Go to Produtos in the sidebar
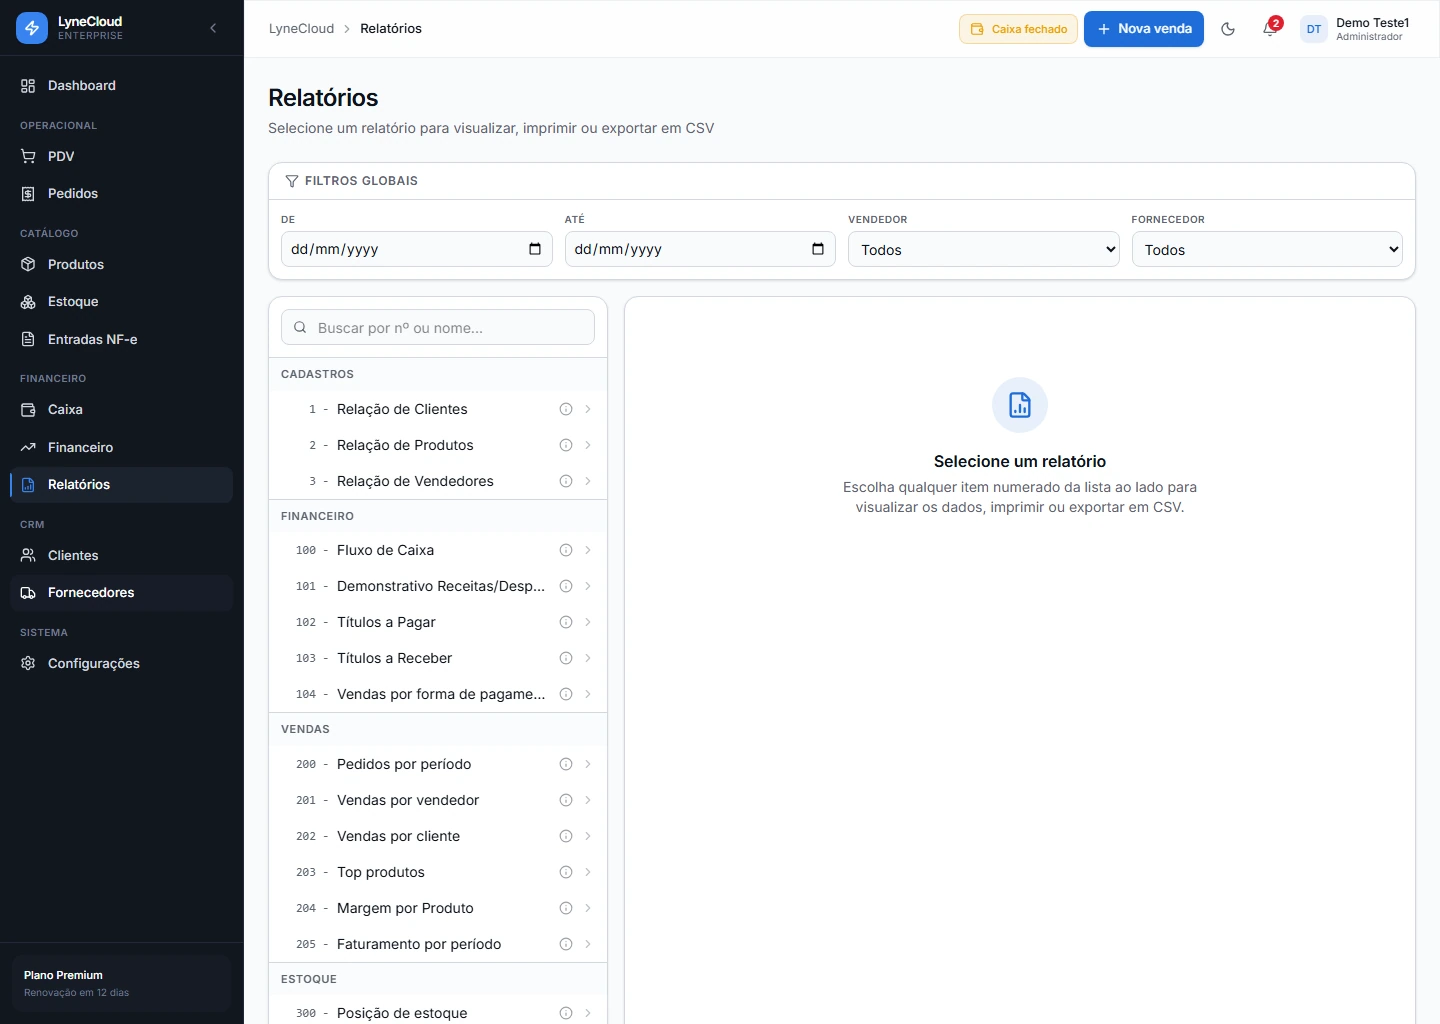Viewport: 1440px width, 1024px height. tap(122, 264)
